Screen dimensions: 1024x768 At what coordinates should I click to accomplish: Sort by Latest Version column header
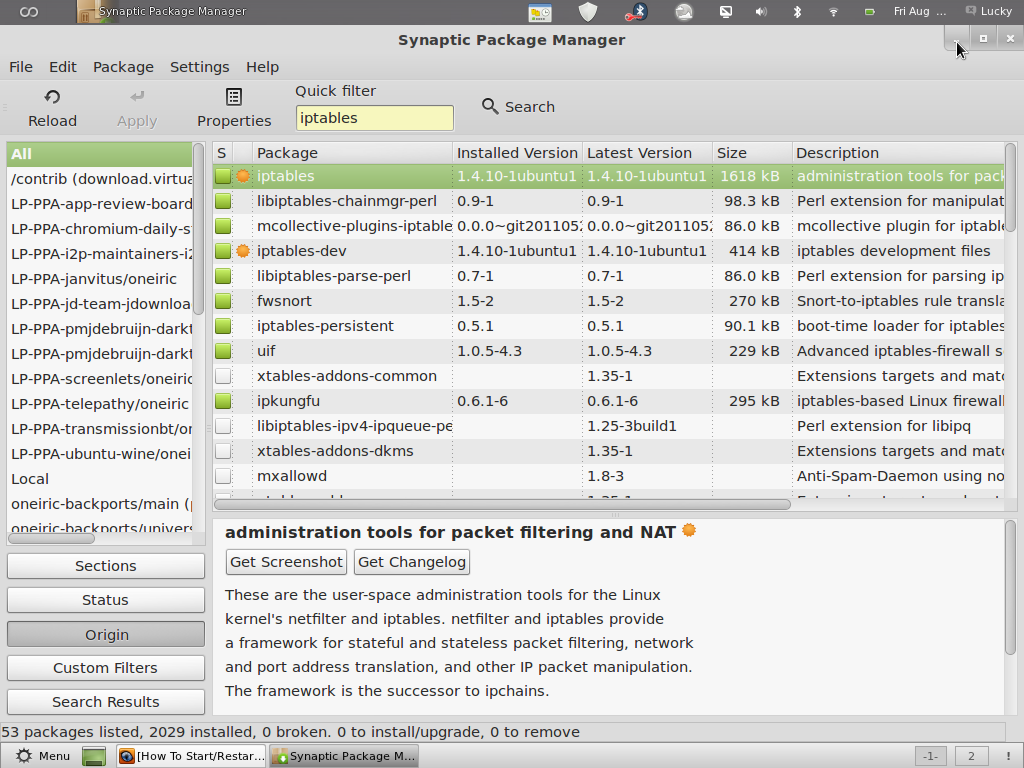[x=647, y=153]
